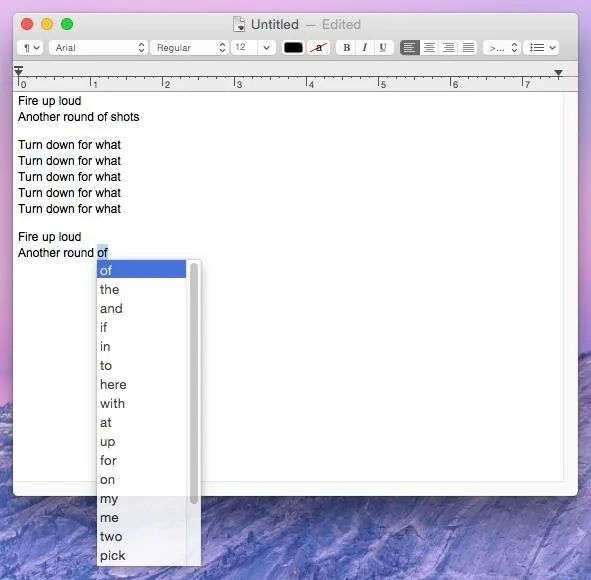Open the list bullets and numbering menu
Screen dimensions: 591x580
pyautogui.click(x=541, y=48)
